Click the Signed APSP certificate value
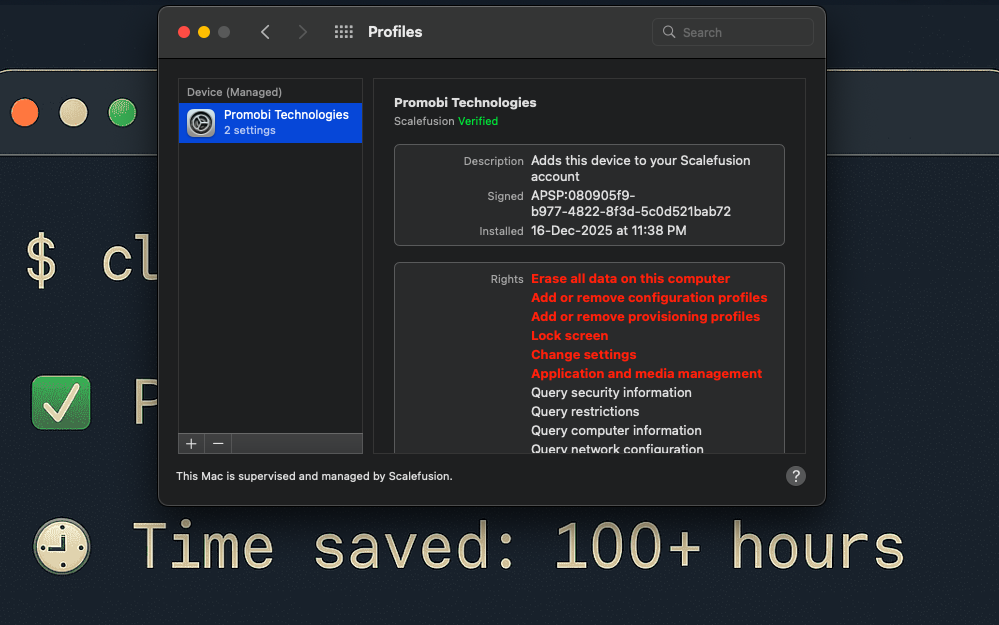The width and height of the screenshot is (999, 625). tap(631, 203)
